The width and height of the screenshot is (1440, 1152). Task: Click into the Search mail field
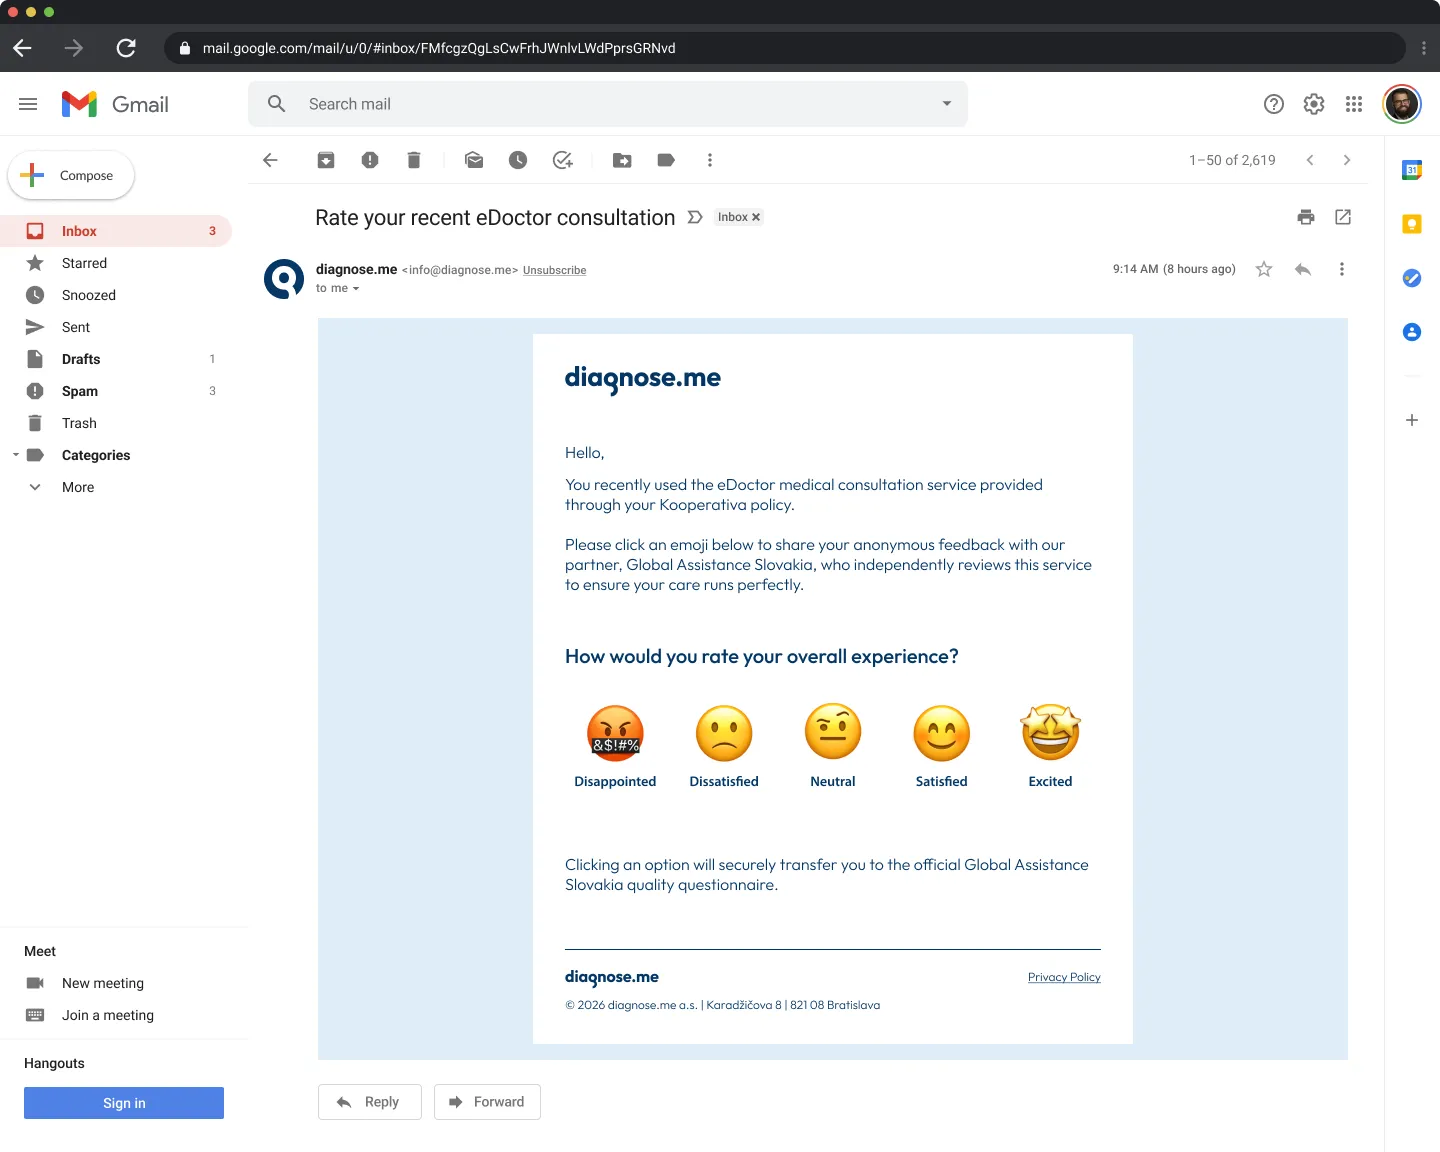608,104
